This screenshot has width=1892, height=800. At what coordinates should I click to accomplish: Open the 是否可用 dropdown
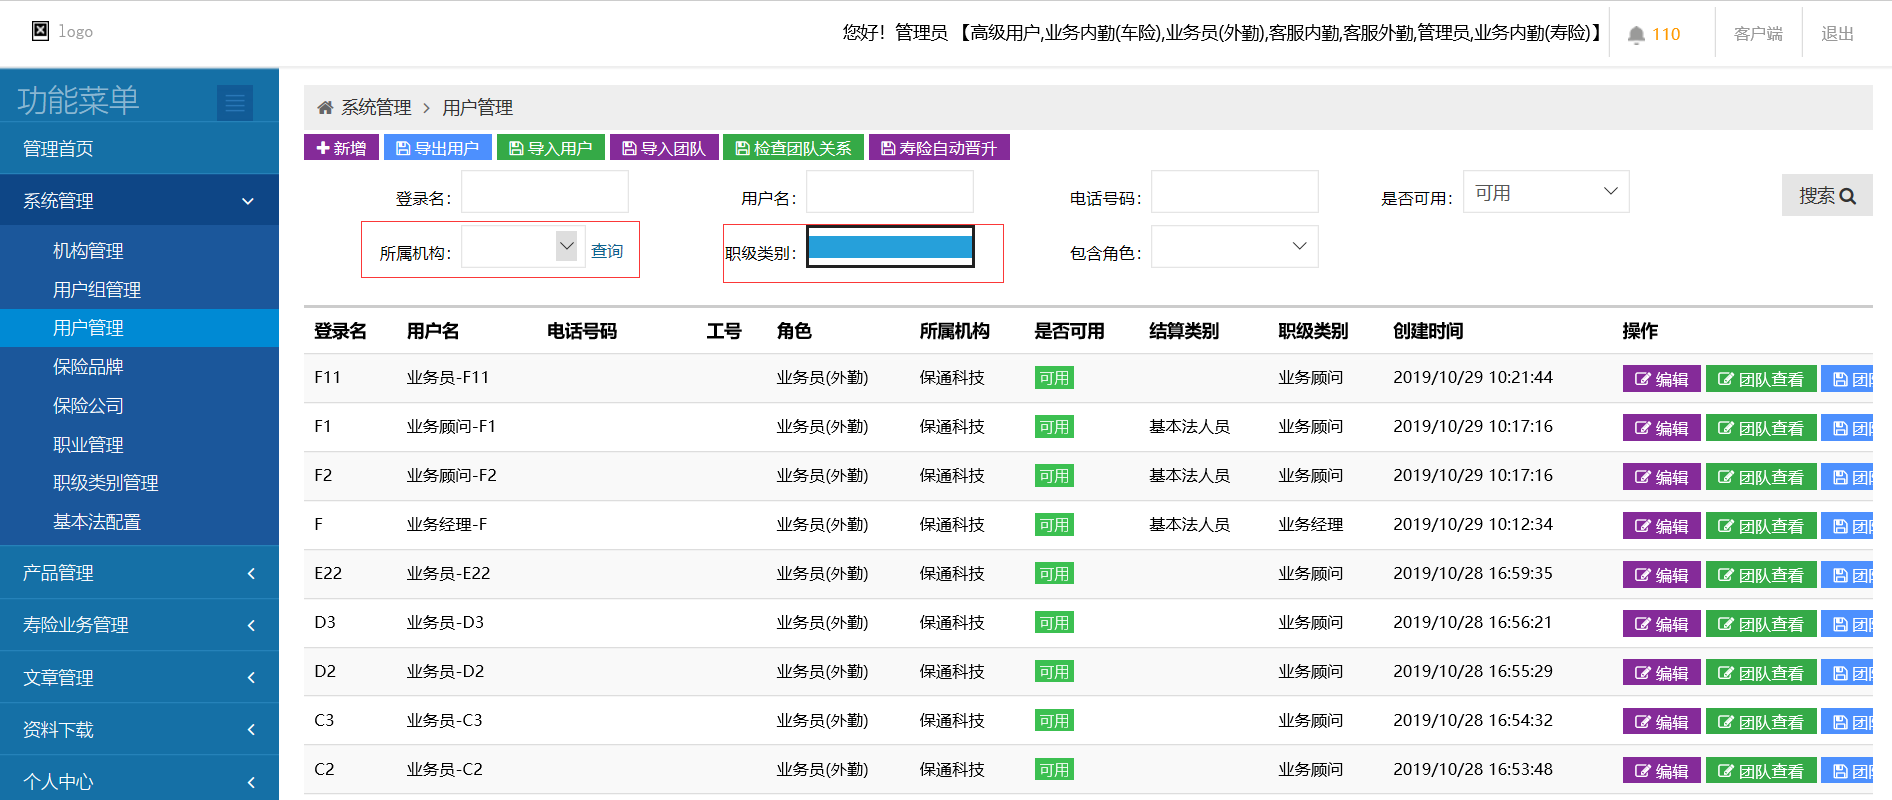point(1545,192)
